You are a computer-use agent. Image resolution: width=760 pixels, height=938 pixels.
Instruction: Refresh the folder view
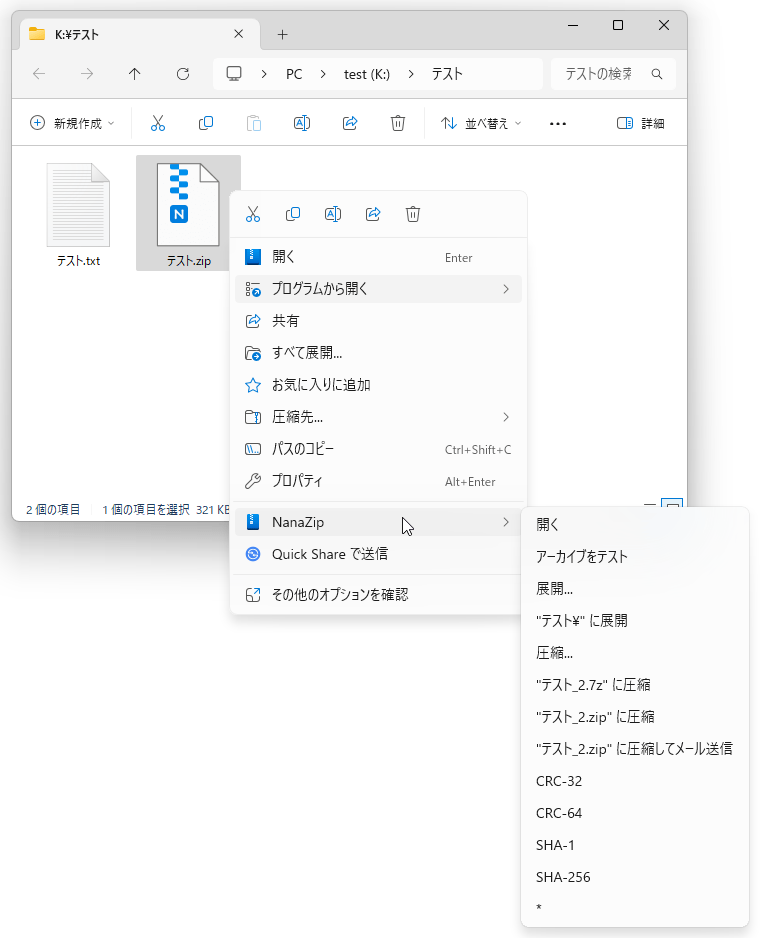183,74
